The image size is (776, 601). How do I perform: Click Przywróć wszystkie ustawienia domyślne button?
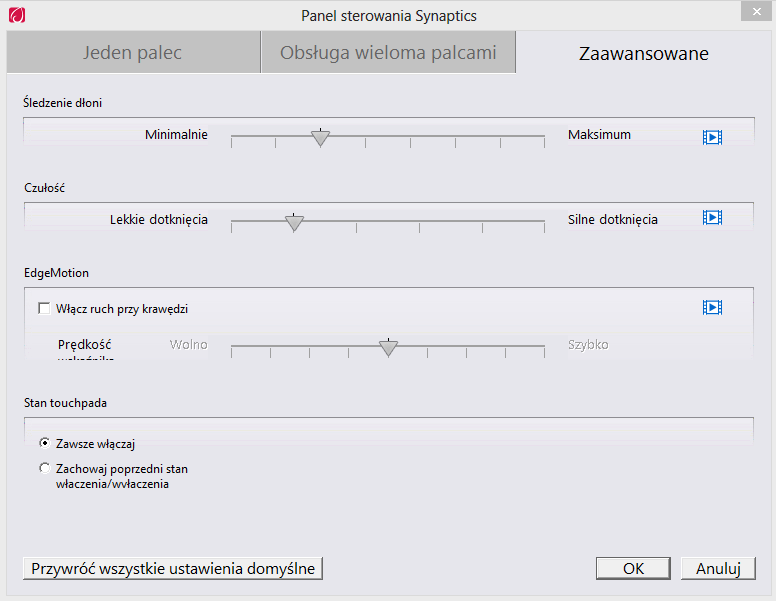173,568
